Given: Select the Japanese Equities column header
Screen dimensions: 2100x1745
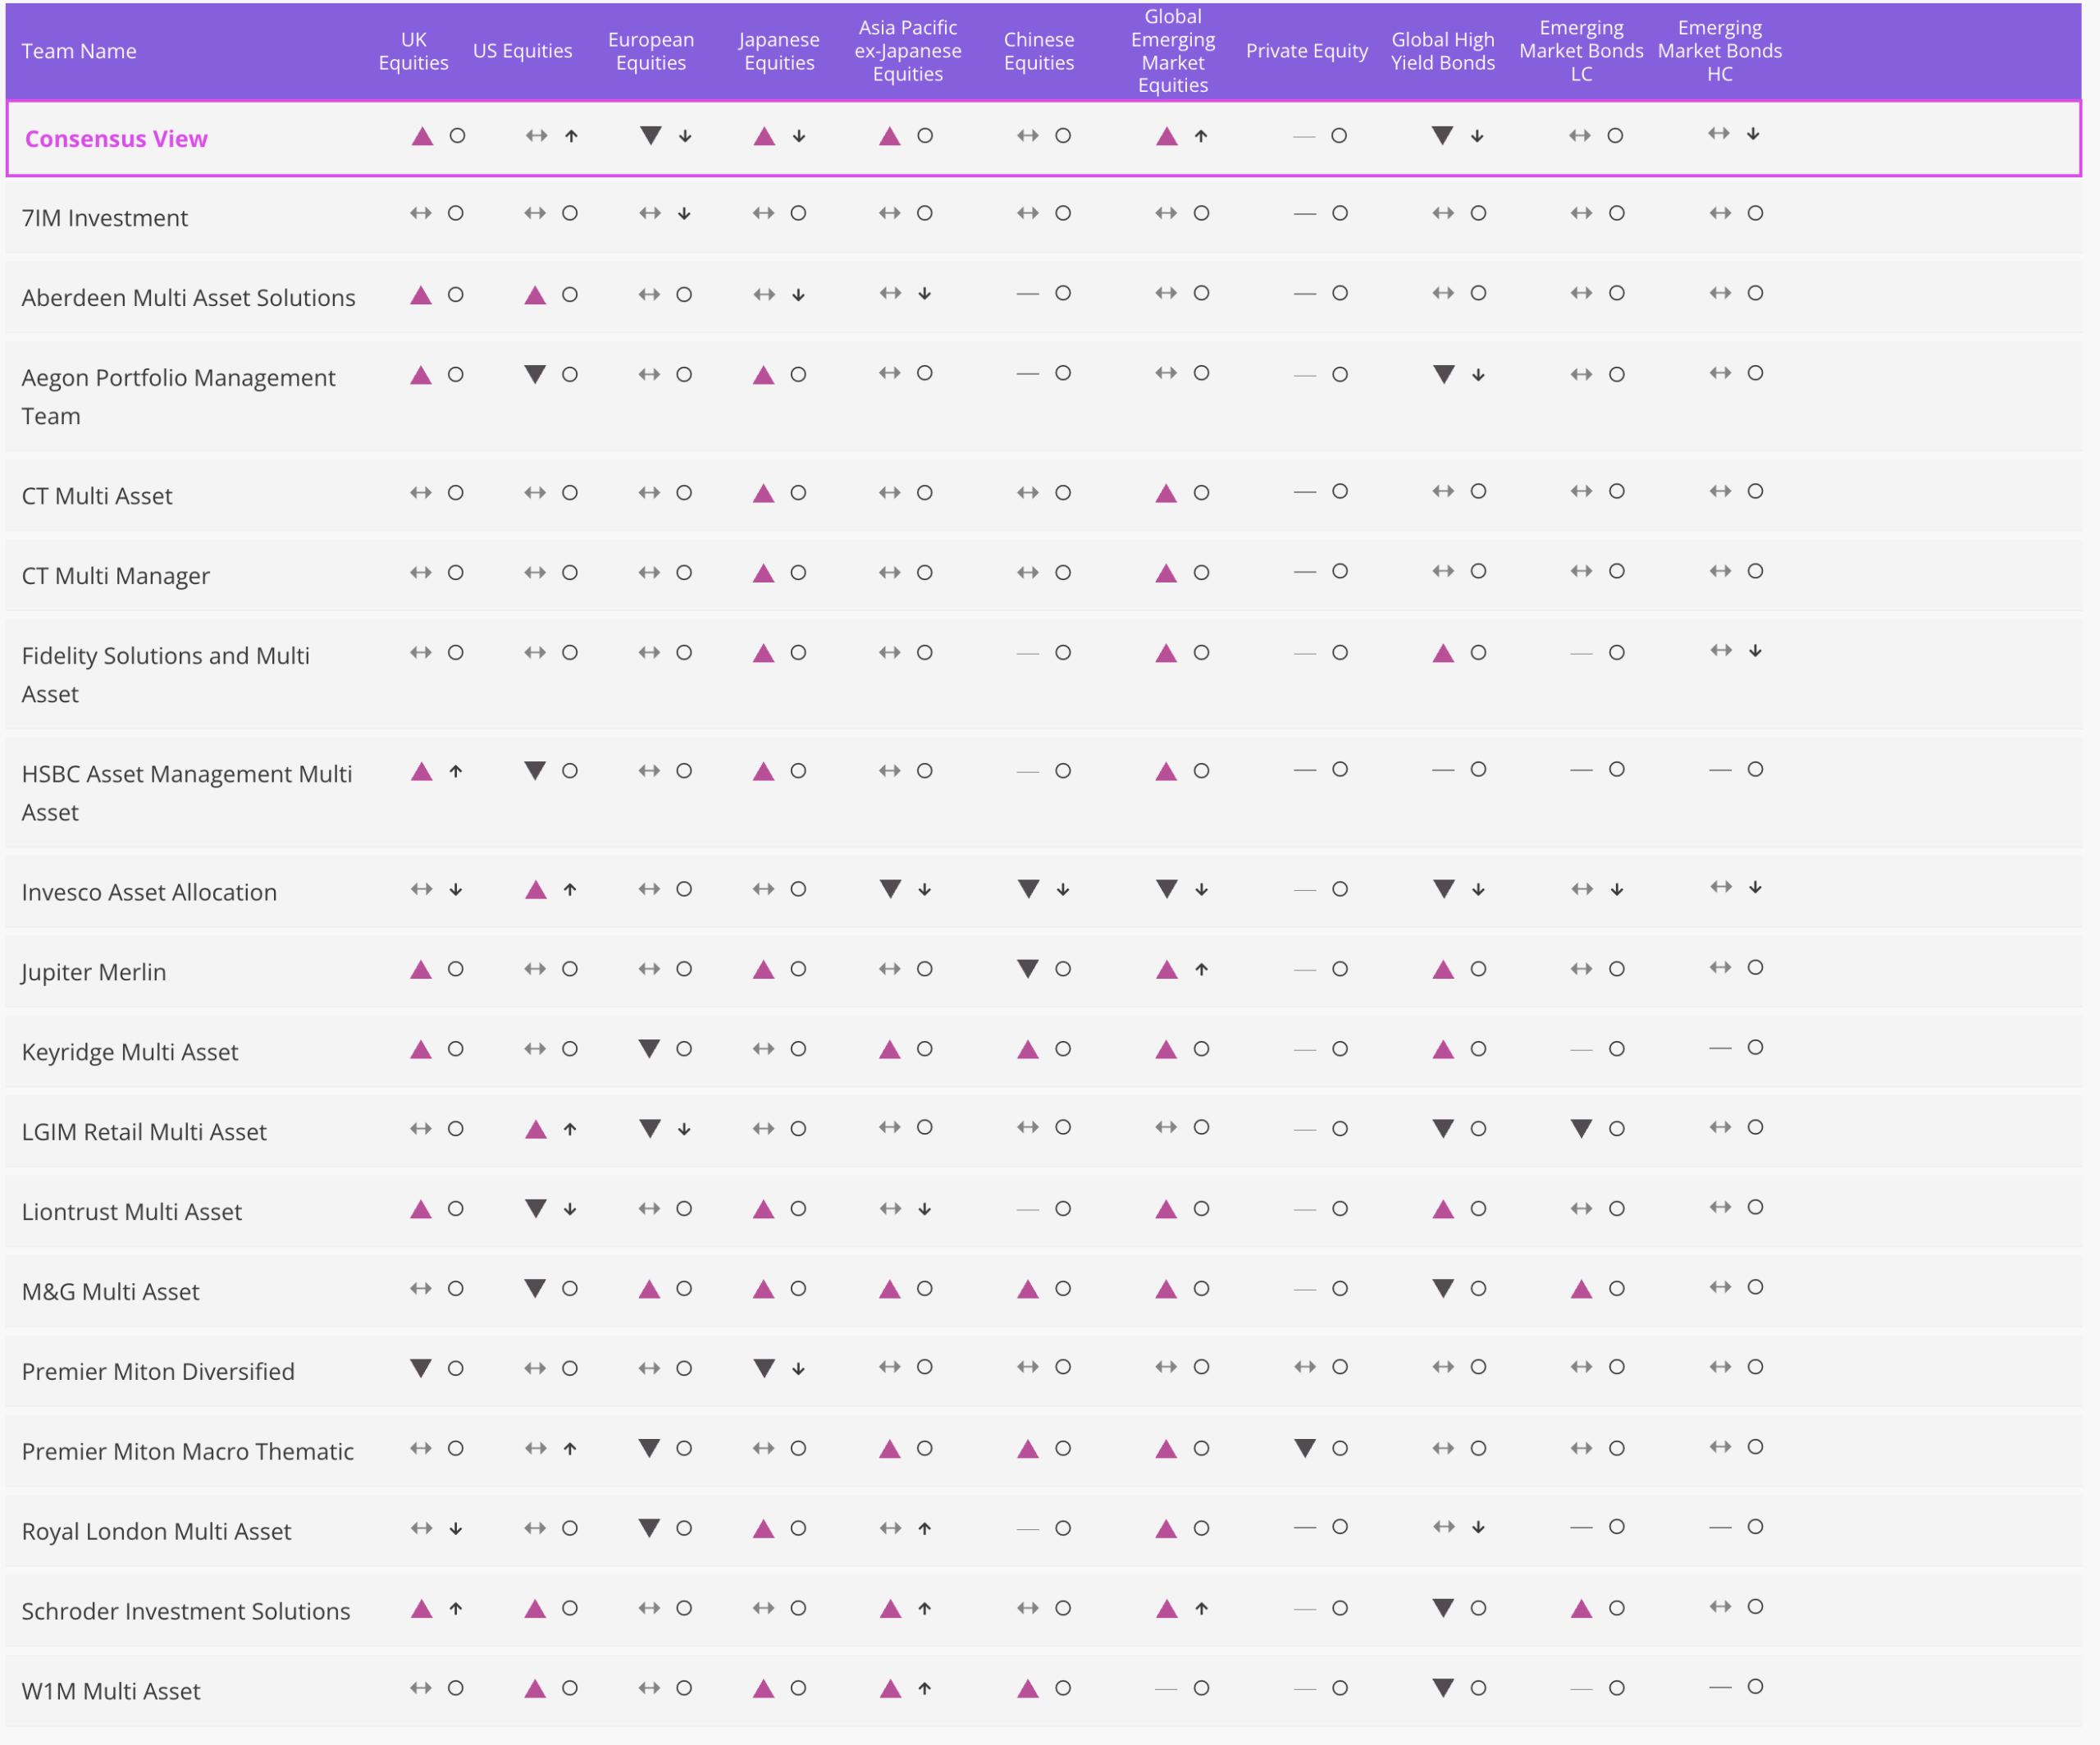Looking at the screenshot, I should point(779,51).
